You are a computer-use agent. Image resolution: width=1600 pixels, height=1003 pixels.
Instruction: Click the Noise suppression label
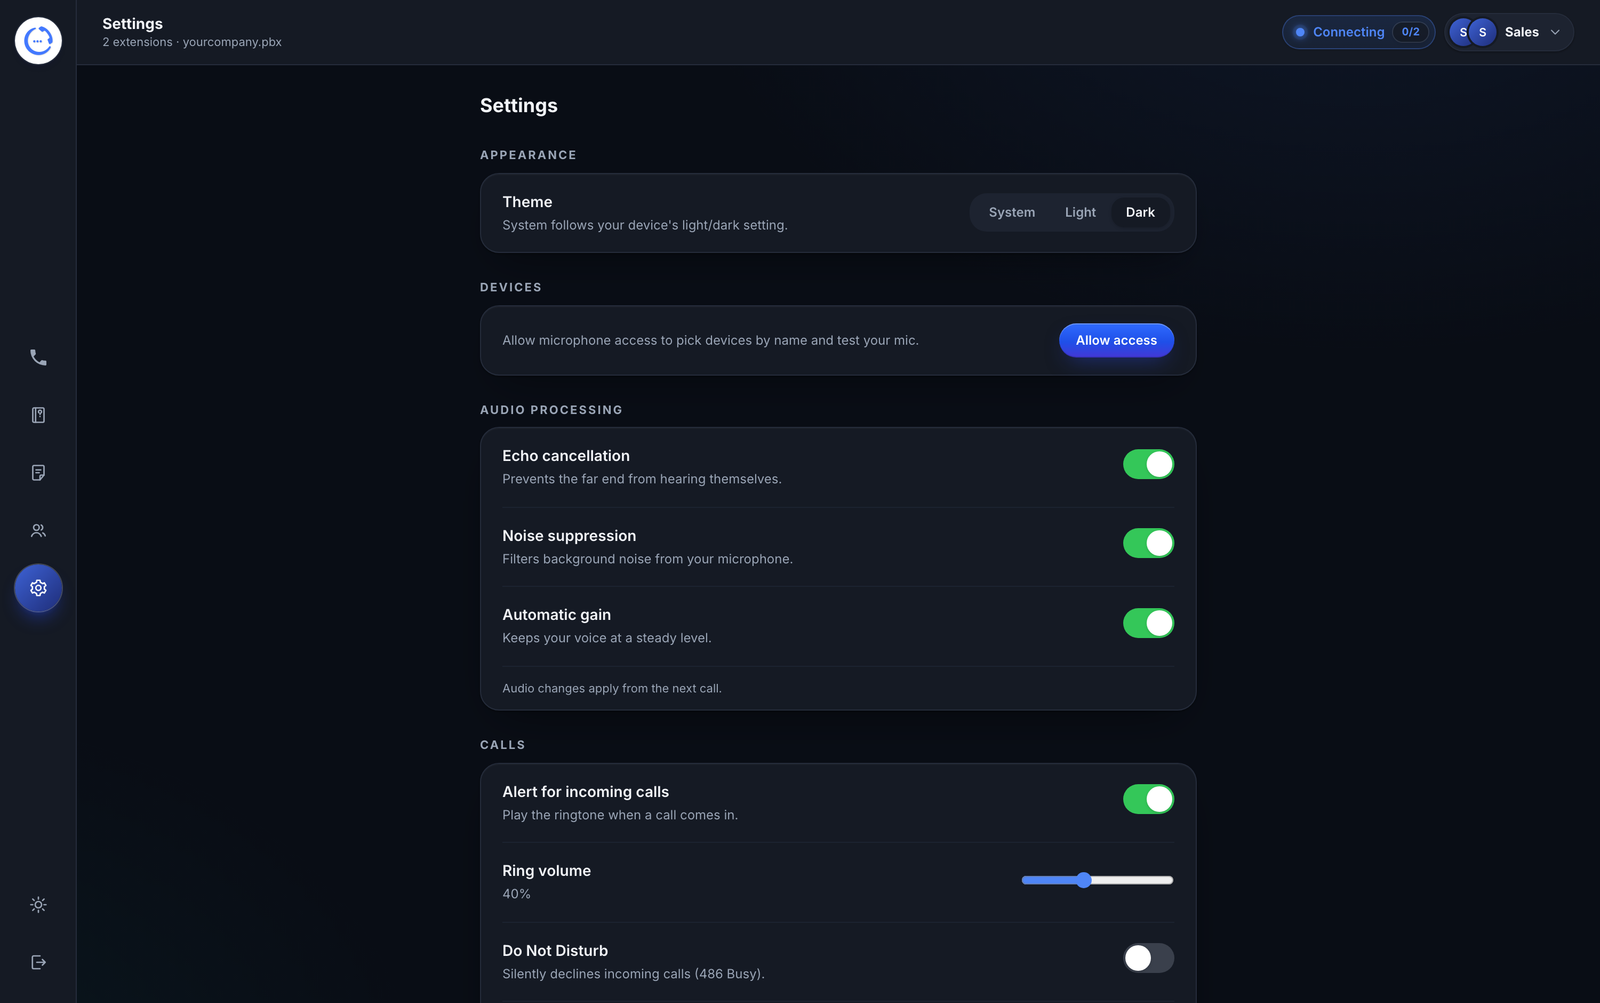coord(569,536)
